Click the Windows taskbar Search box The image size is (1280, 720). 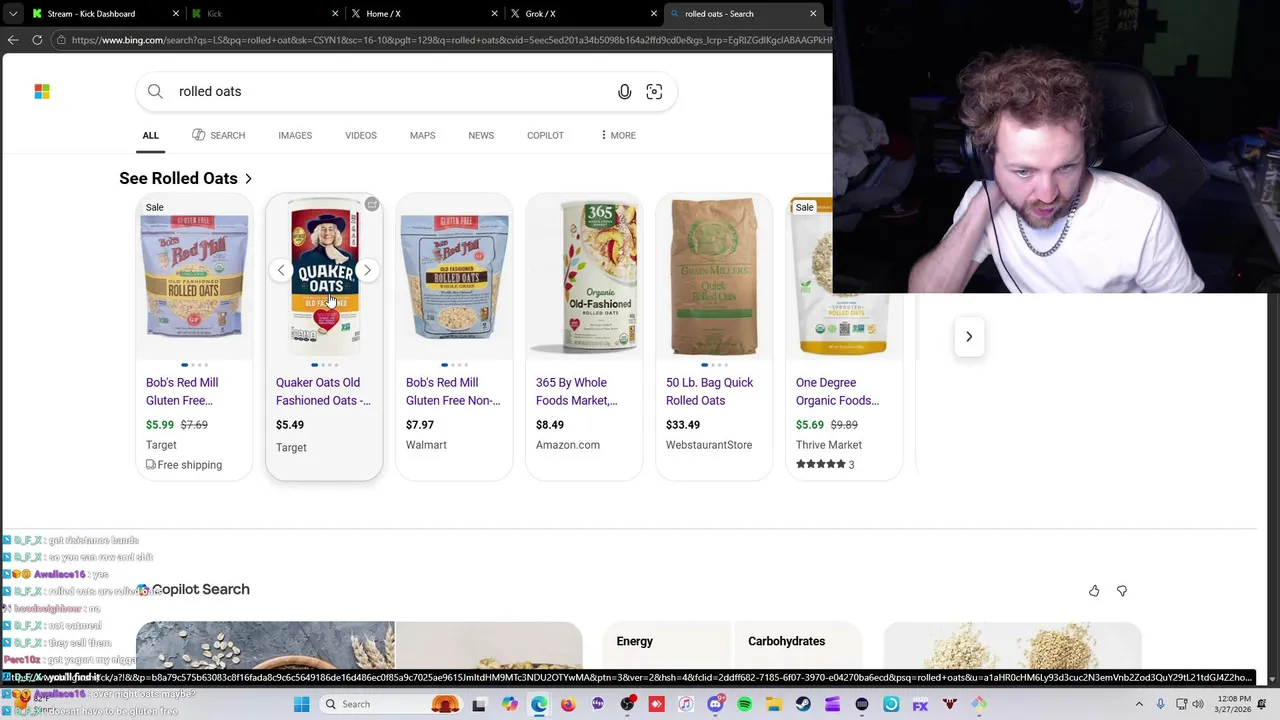(x=390, y=704)
